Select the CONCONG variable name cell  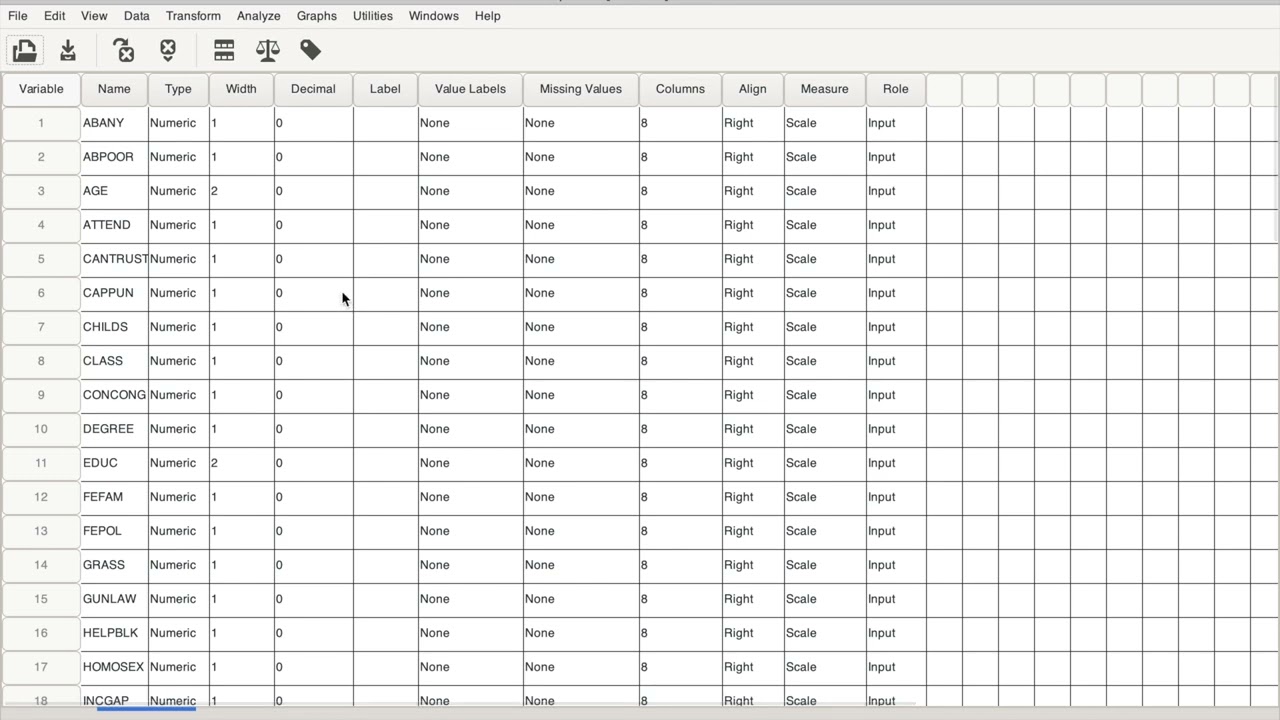tap(114, 395)
